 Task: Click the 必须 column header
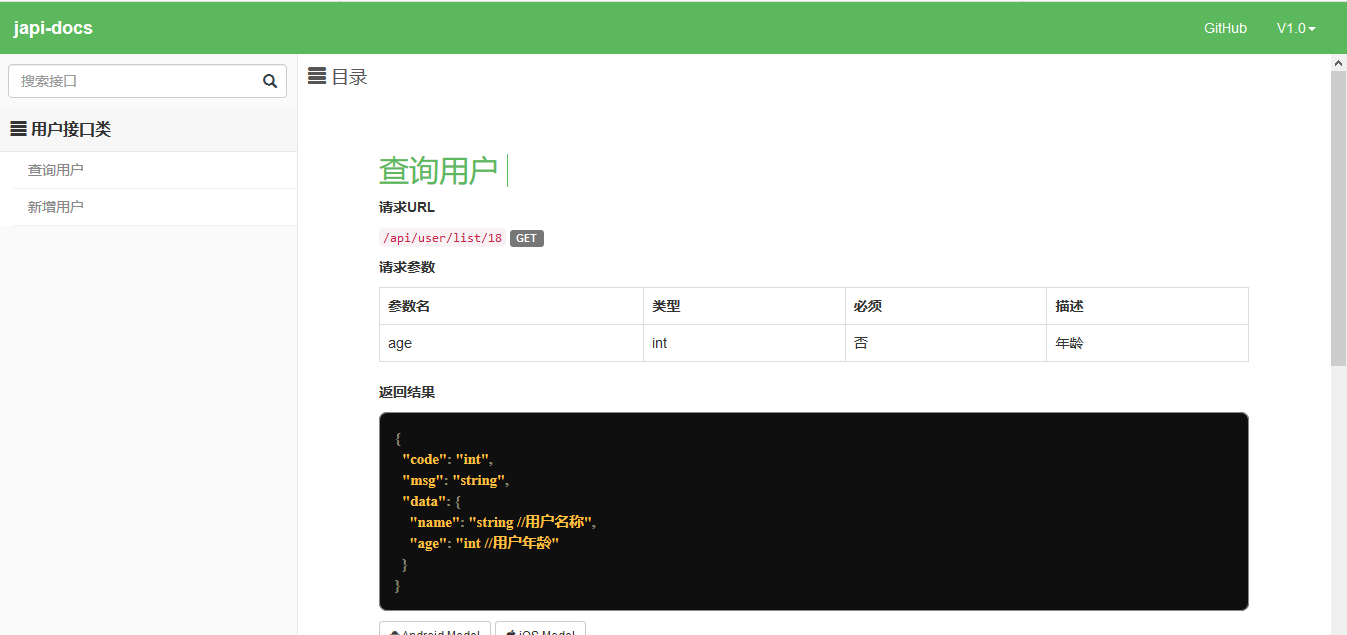coord(946,306)
